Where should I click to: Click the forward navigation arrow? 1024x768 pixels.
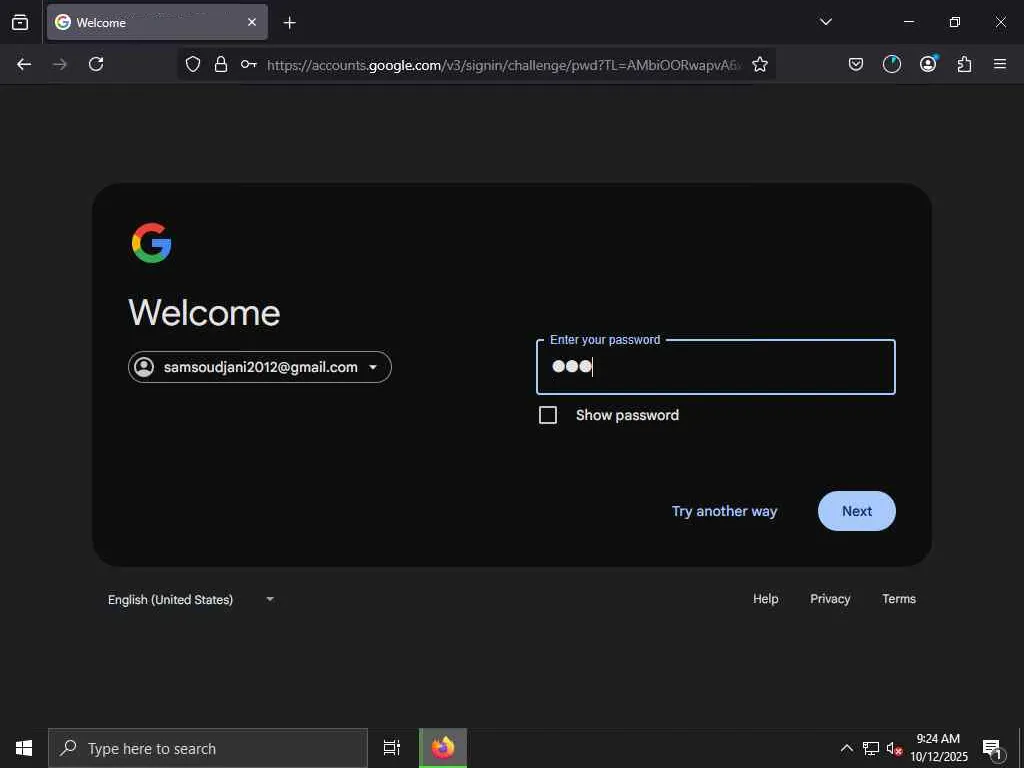[60, 64]
